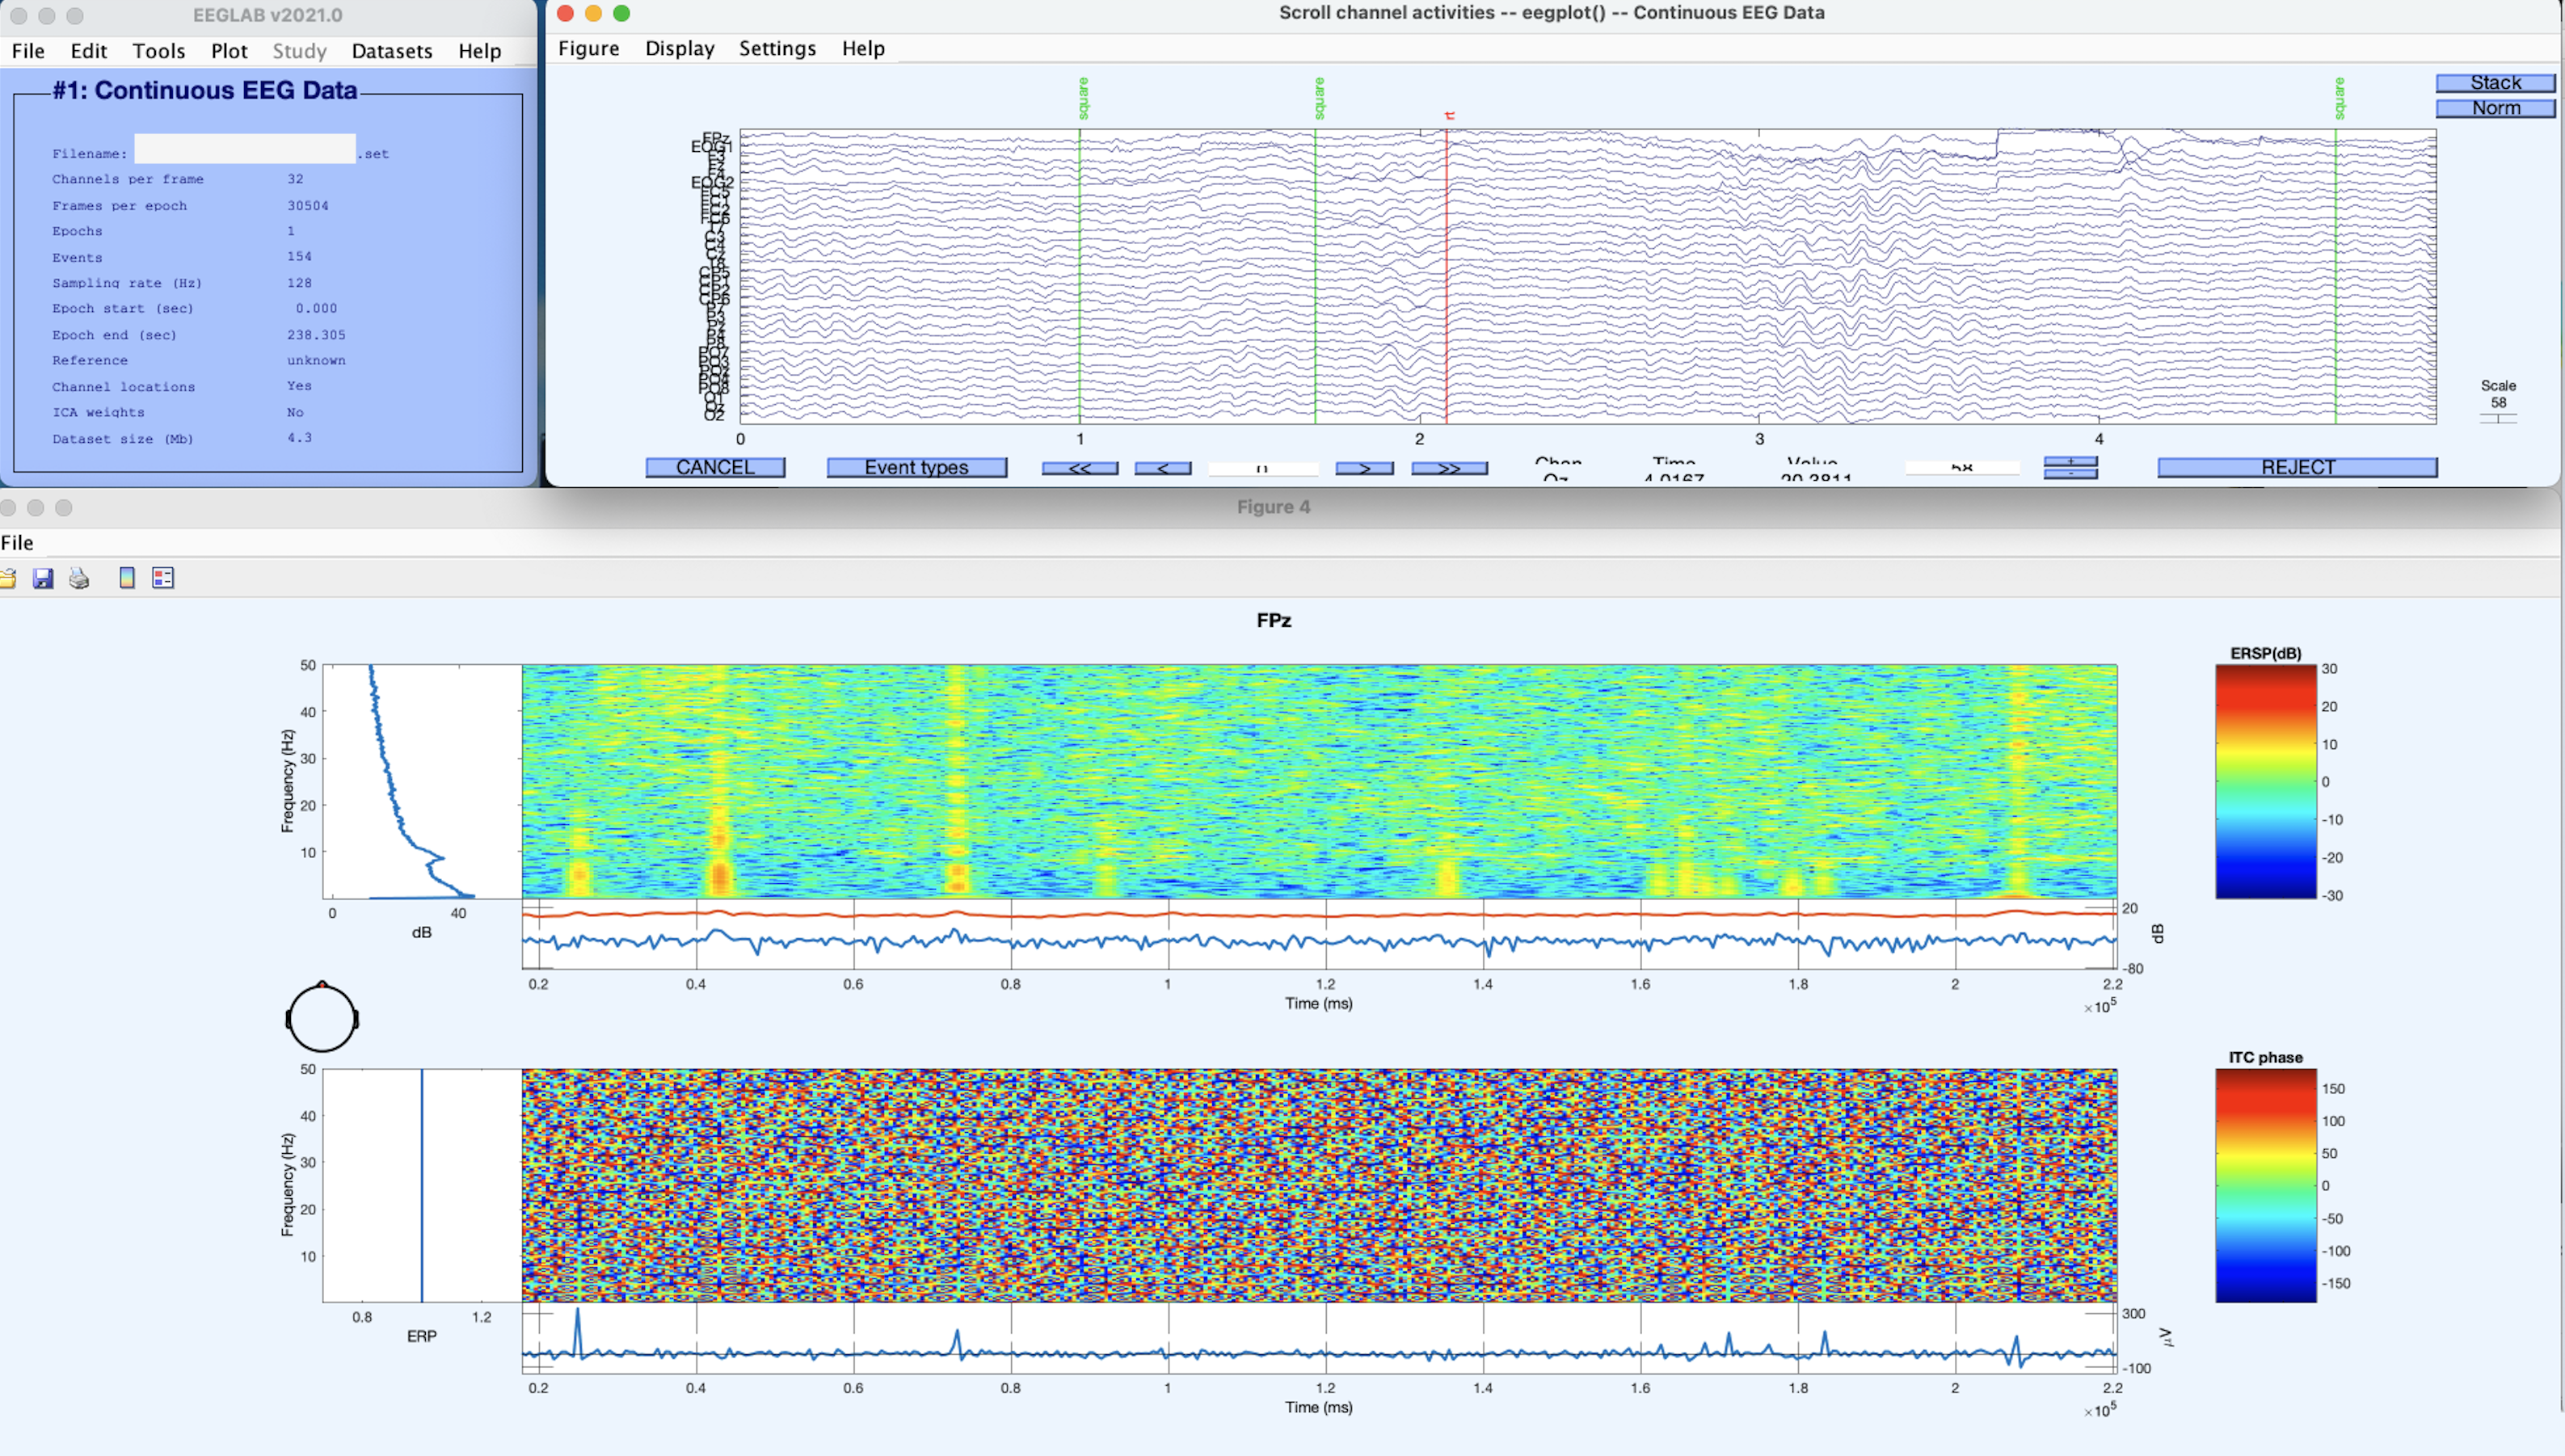Open the Plot menu in EEGLAB

pos(229,51)
